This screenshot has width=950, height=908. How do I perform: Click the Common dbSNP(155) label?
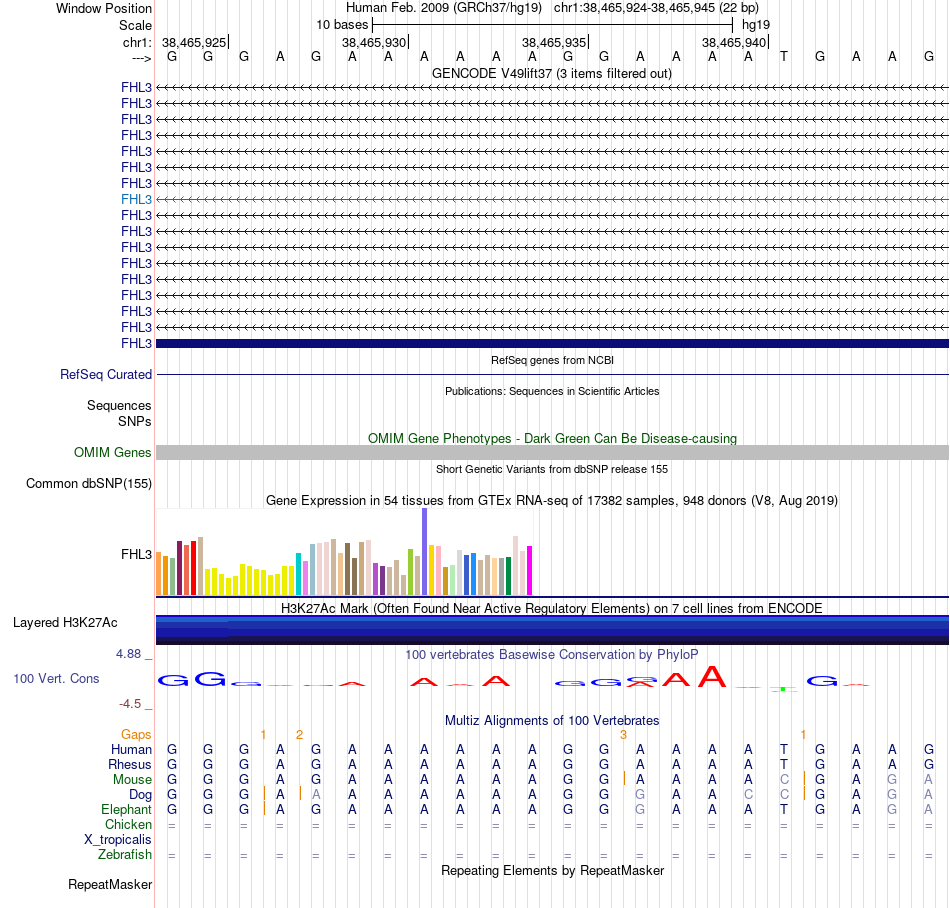tap(88, 483)
